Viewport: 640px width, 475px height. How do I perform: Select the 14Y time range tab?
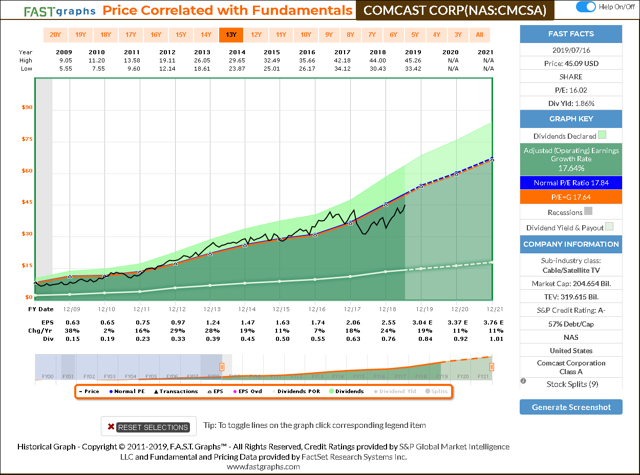[206, 35]
